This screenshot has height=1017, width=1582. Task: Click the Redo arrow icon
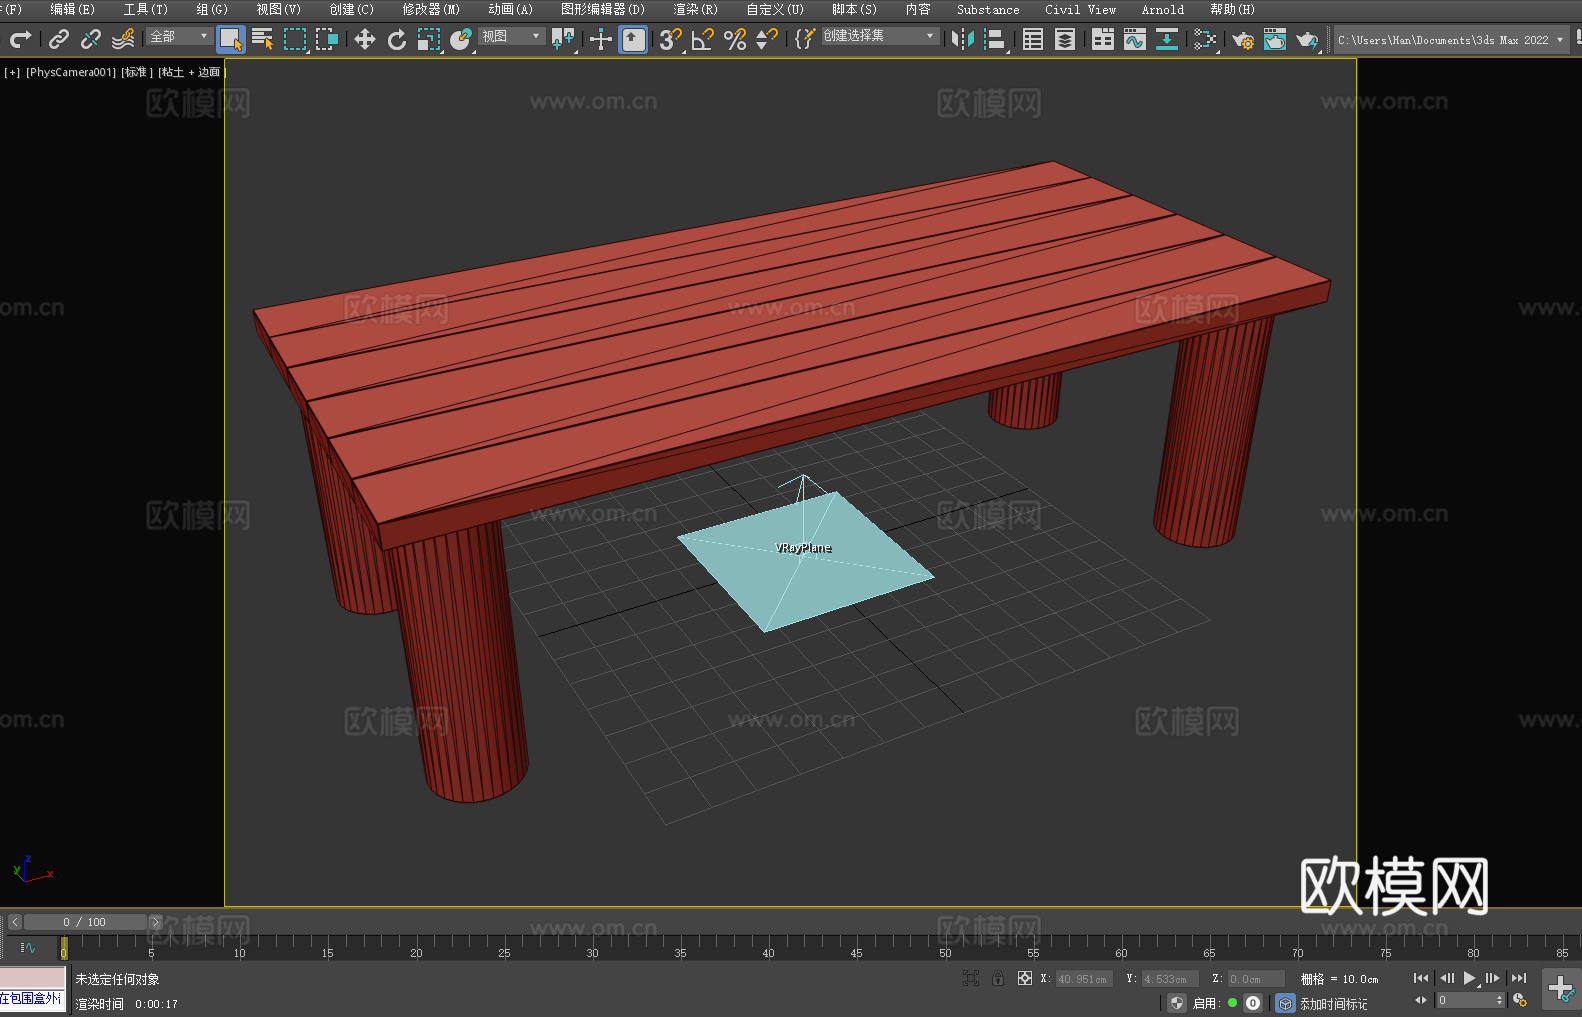tap(20, 39)
